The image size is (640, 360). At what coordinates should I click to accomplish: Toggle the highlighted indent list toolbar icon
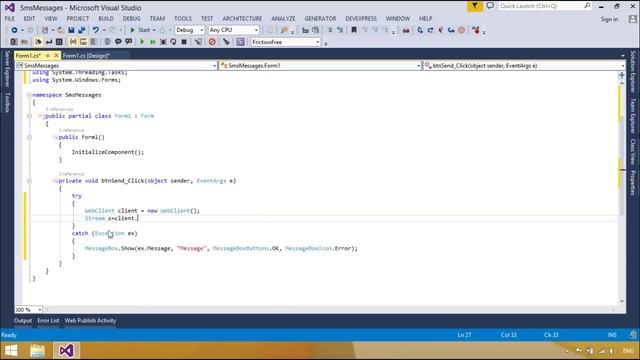click(83, 42)
